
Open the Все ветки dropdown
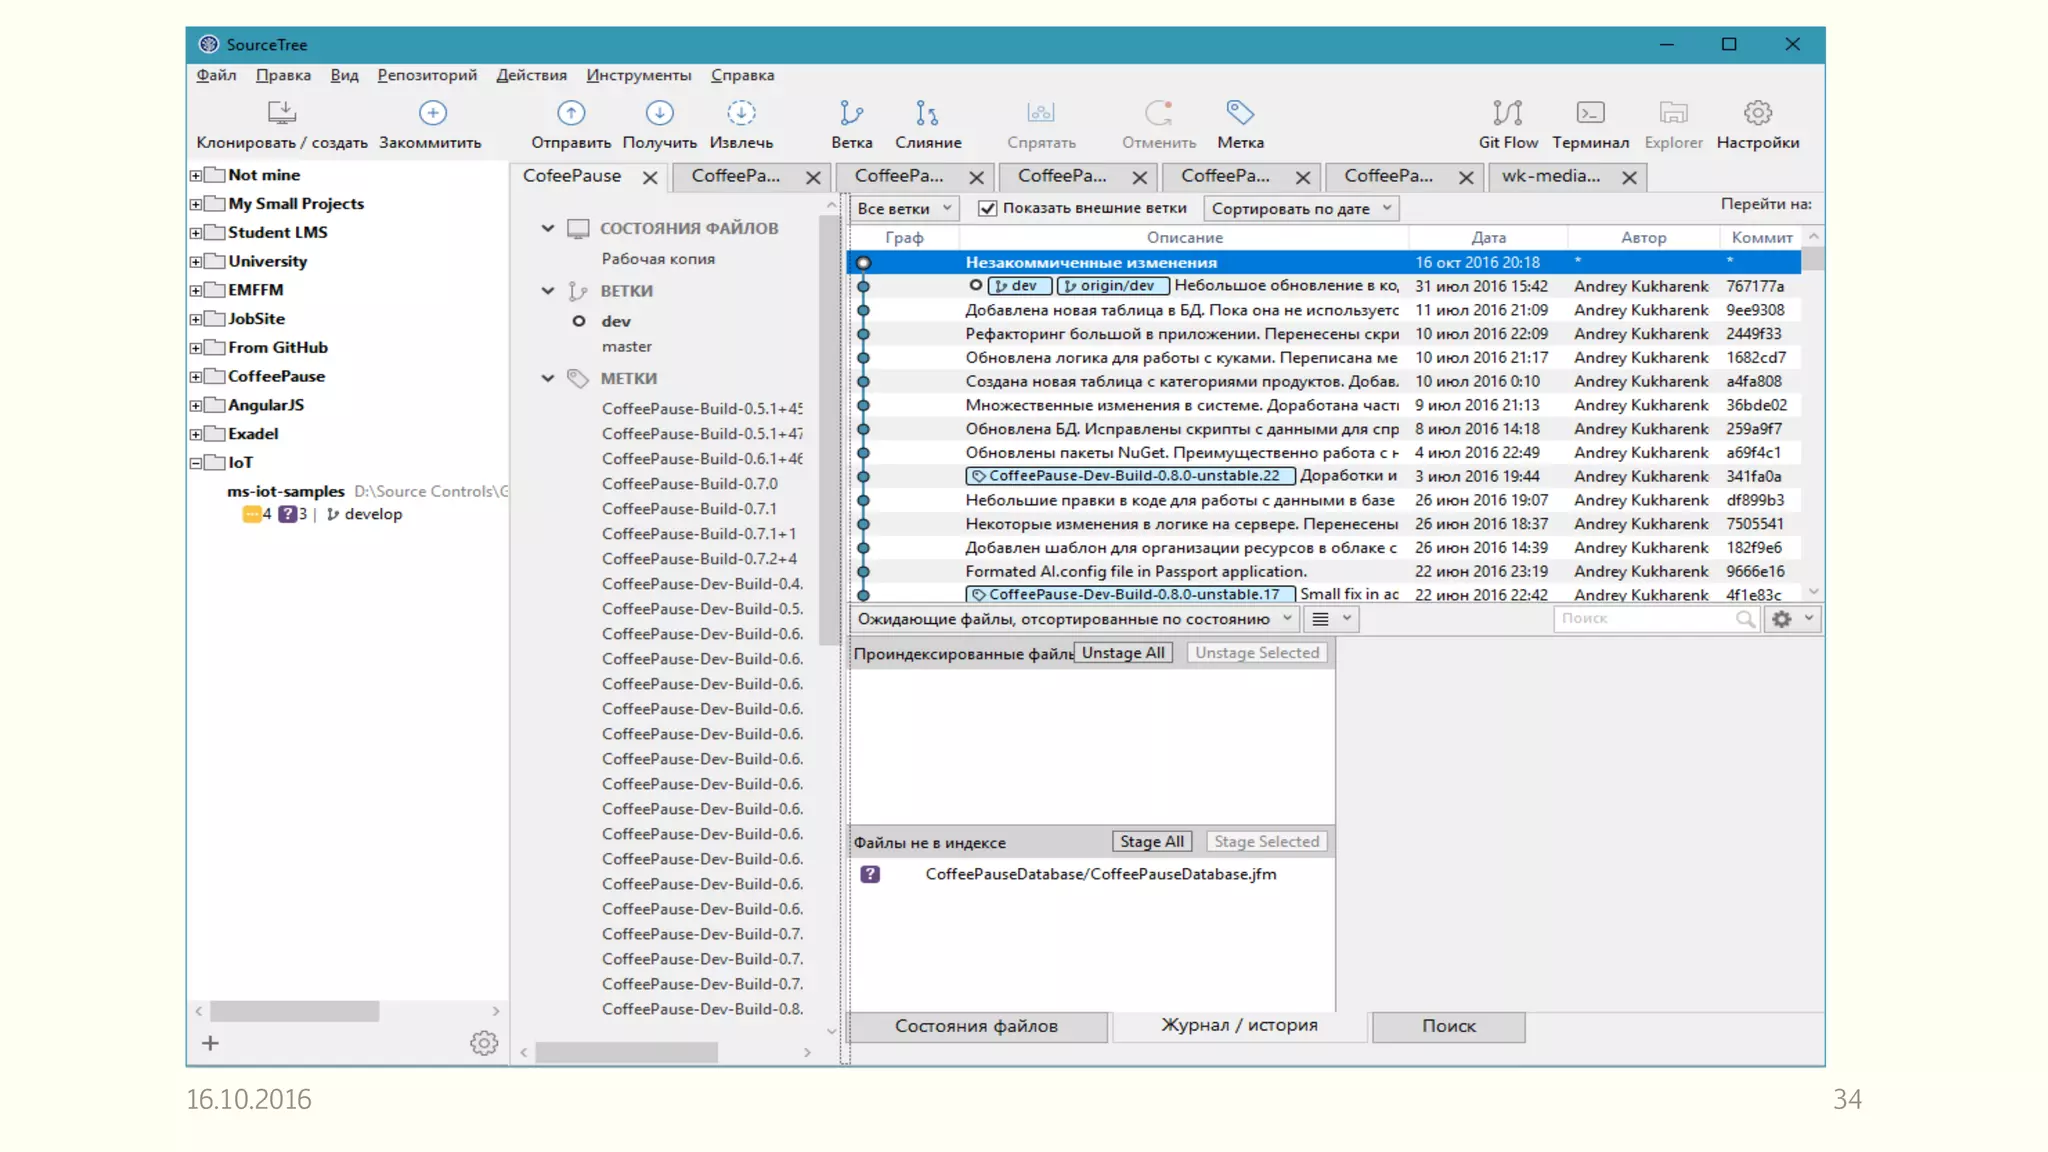[x=904, y=208]
